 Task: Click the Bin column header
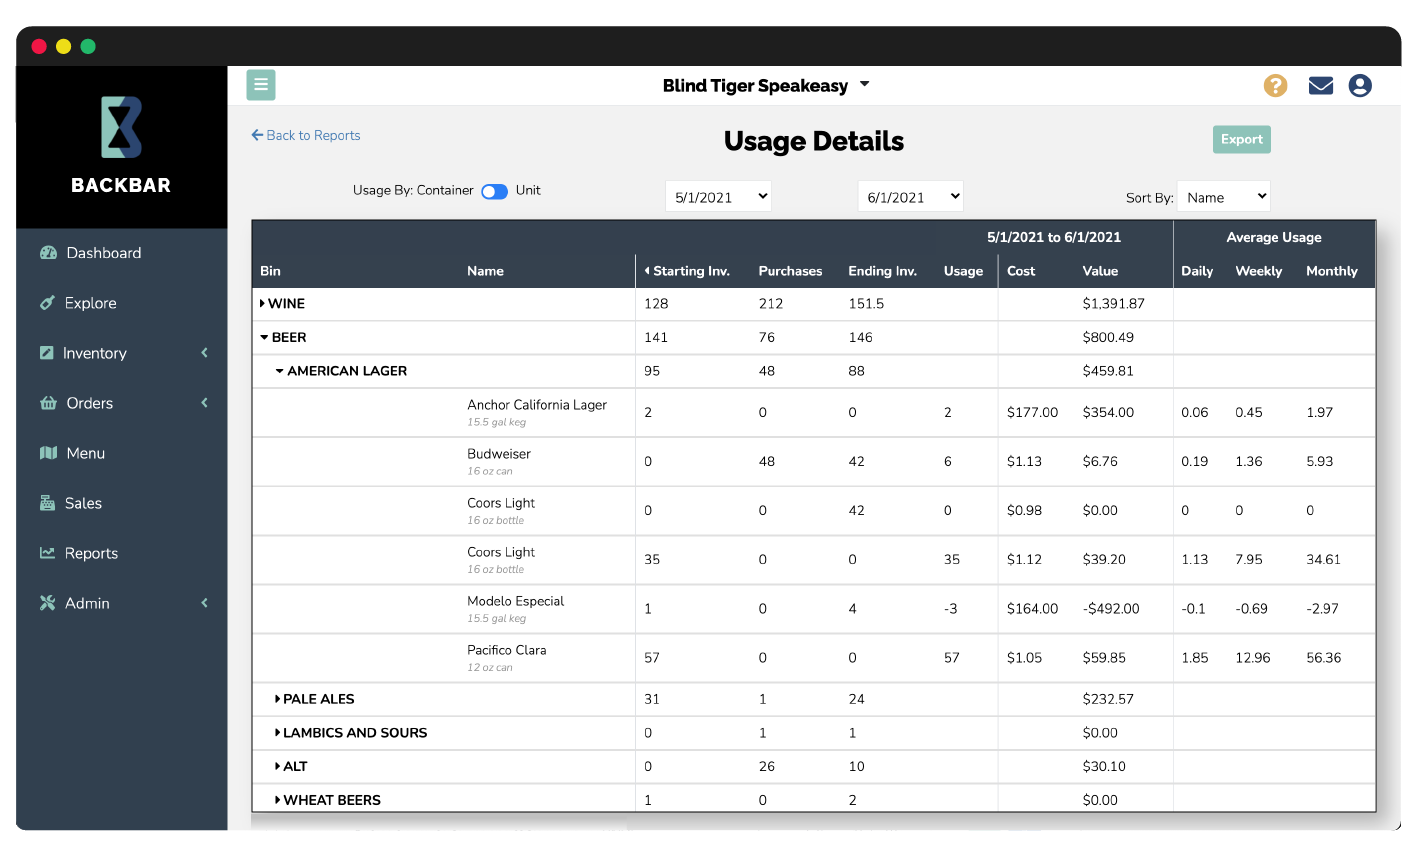tap(270, 271)
